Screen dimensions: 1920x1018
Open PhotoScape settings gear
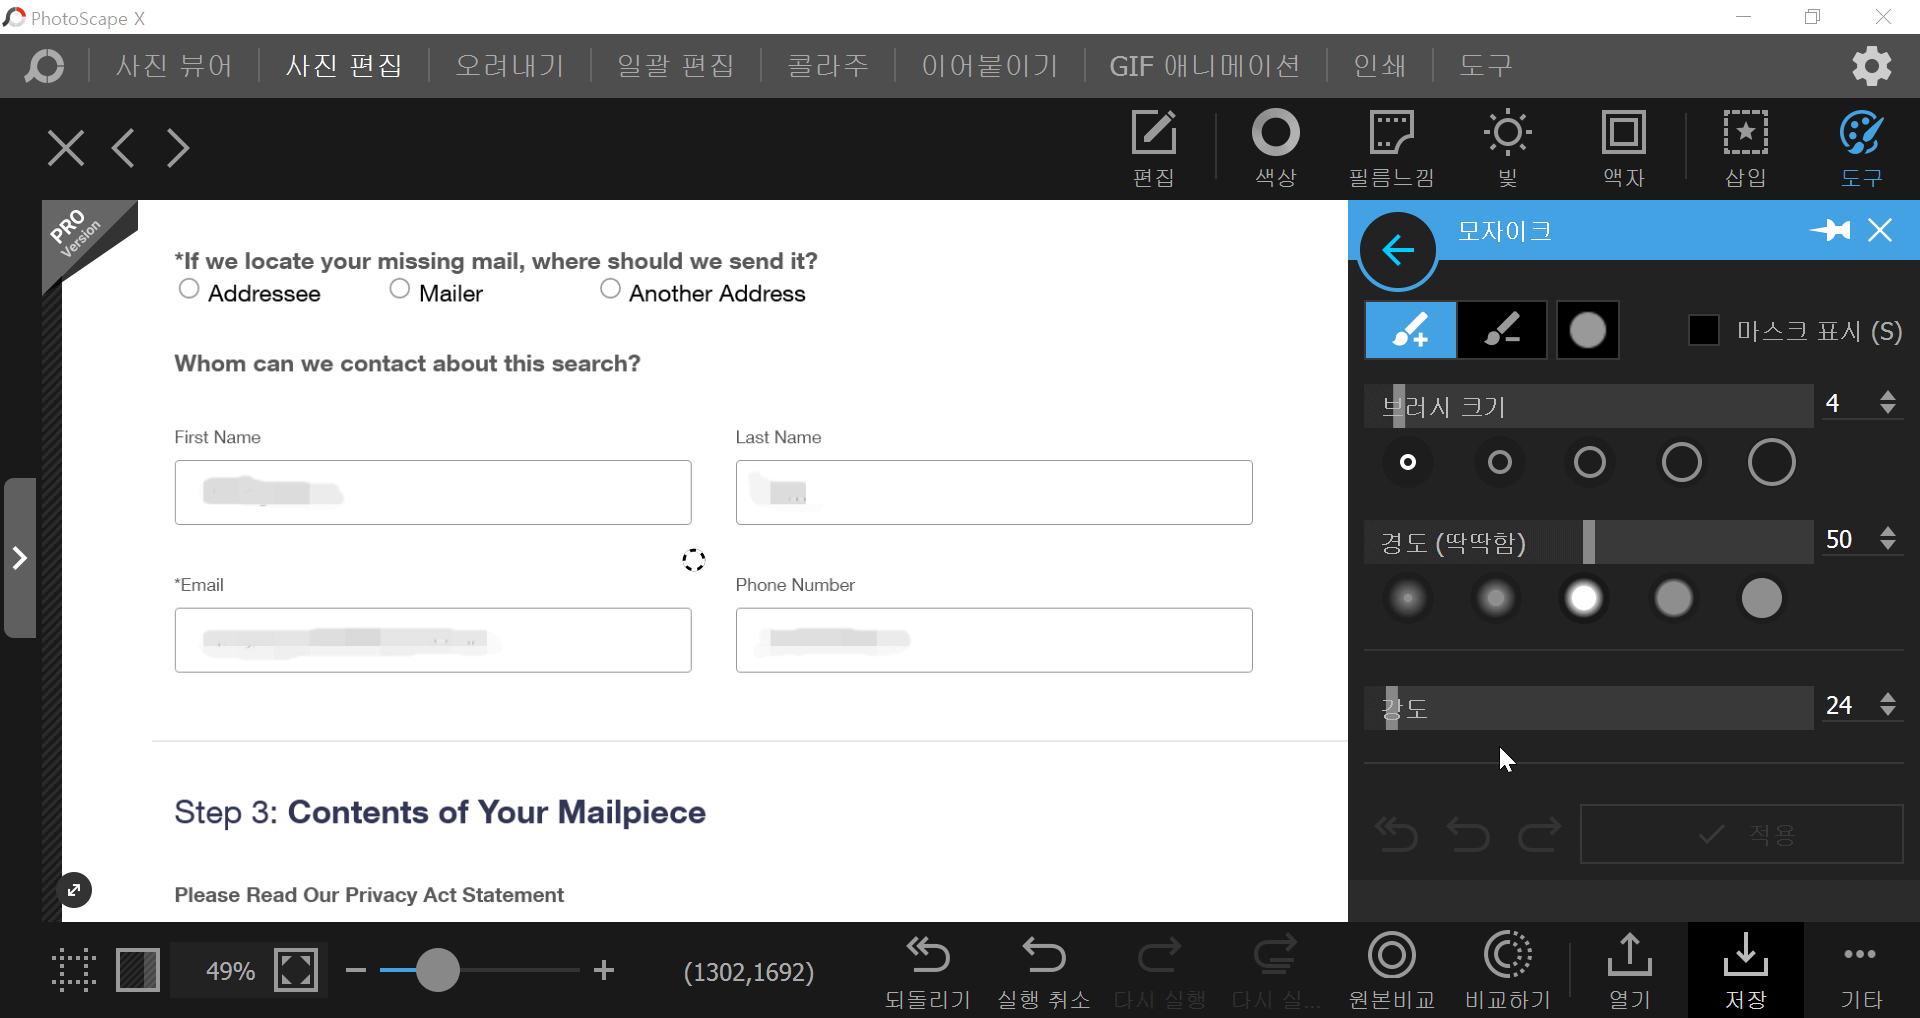tap(1871, 66)
